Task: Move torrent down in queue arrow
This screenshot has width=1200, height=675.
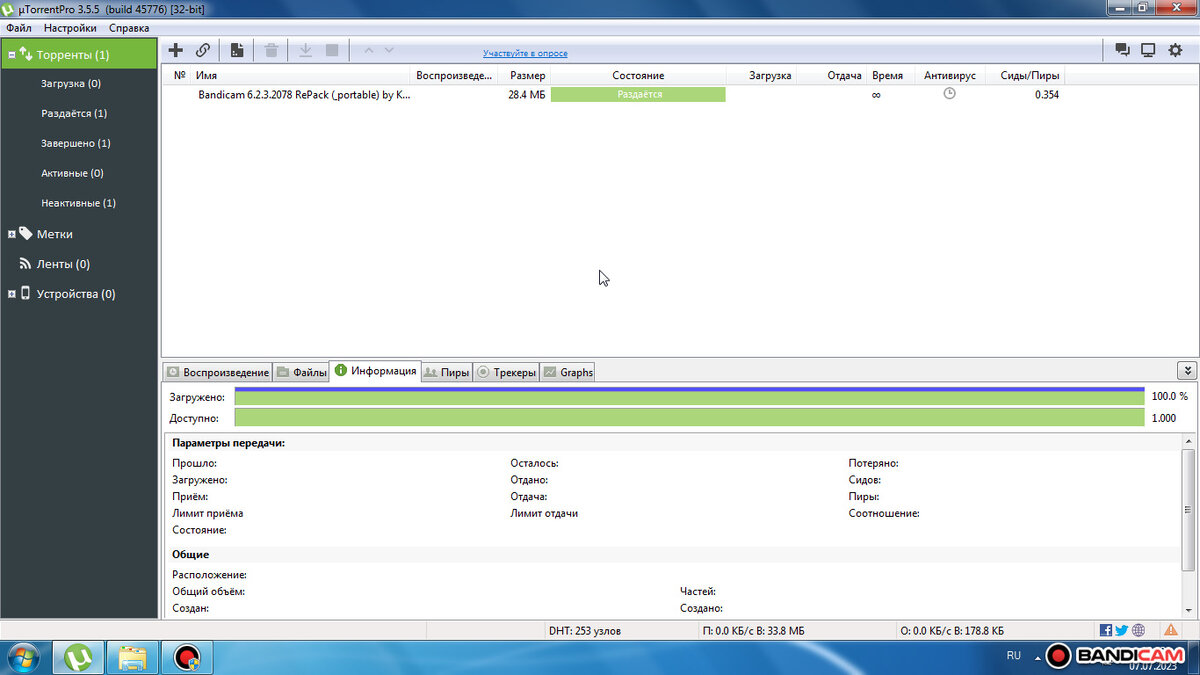Action: 389,50
